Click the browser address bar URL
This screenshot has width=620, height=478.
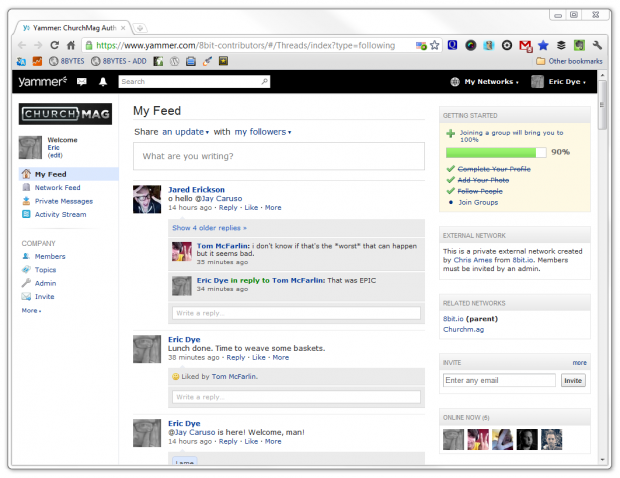click(246, 45)
